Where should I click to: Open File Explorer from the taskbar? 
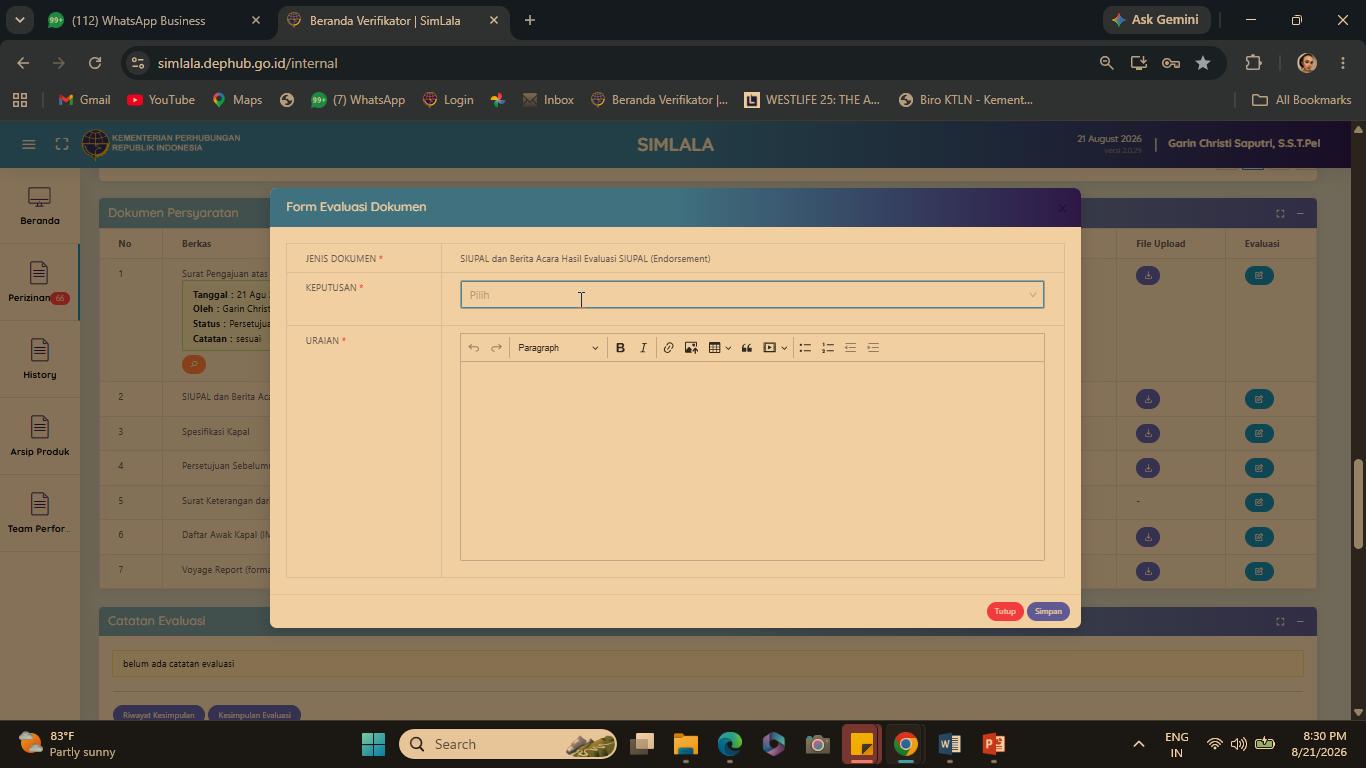(x=685, y=744)
